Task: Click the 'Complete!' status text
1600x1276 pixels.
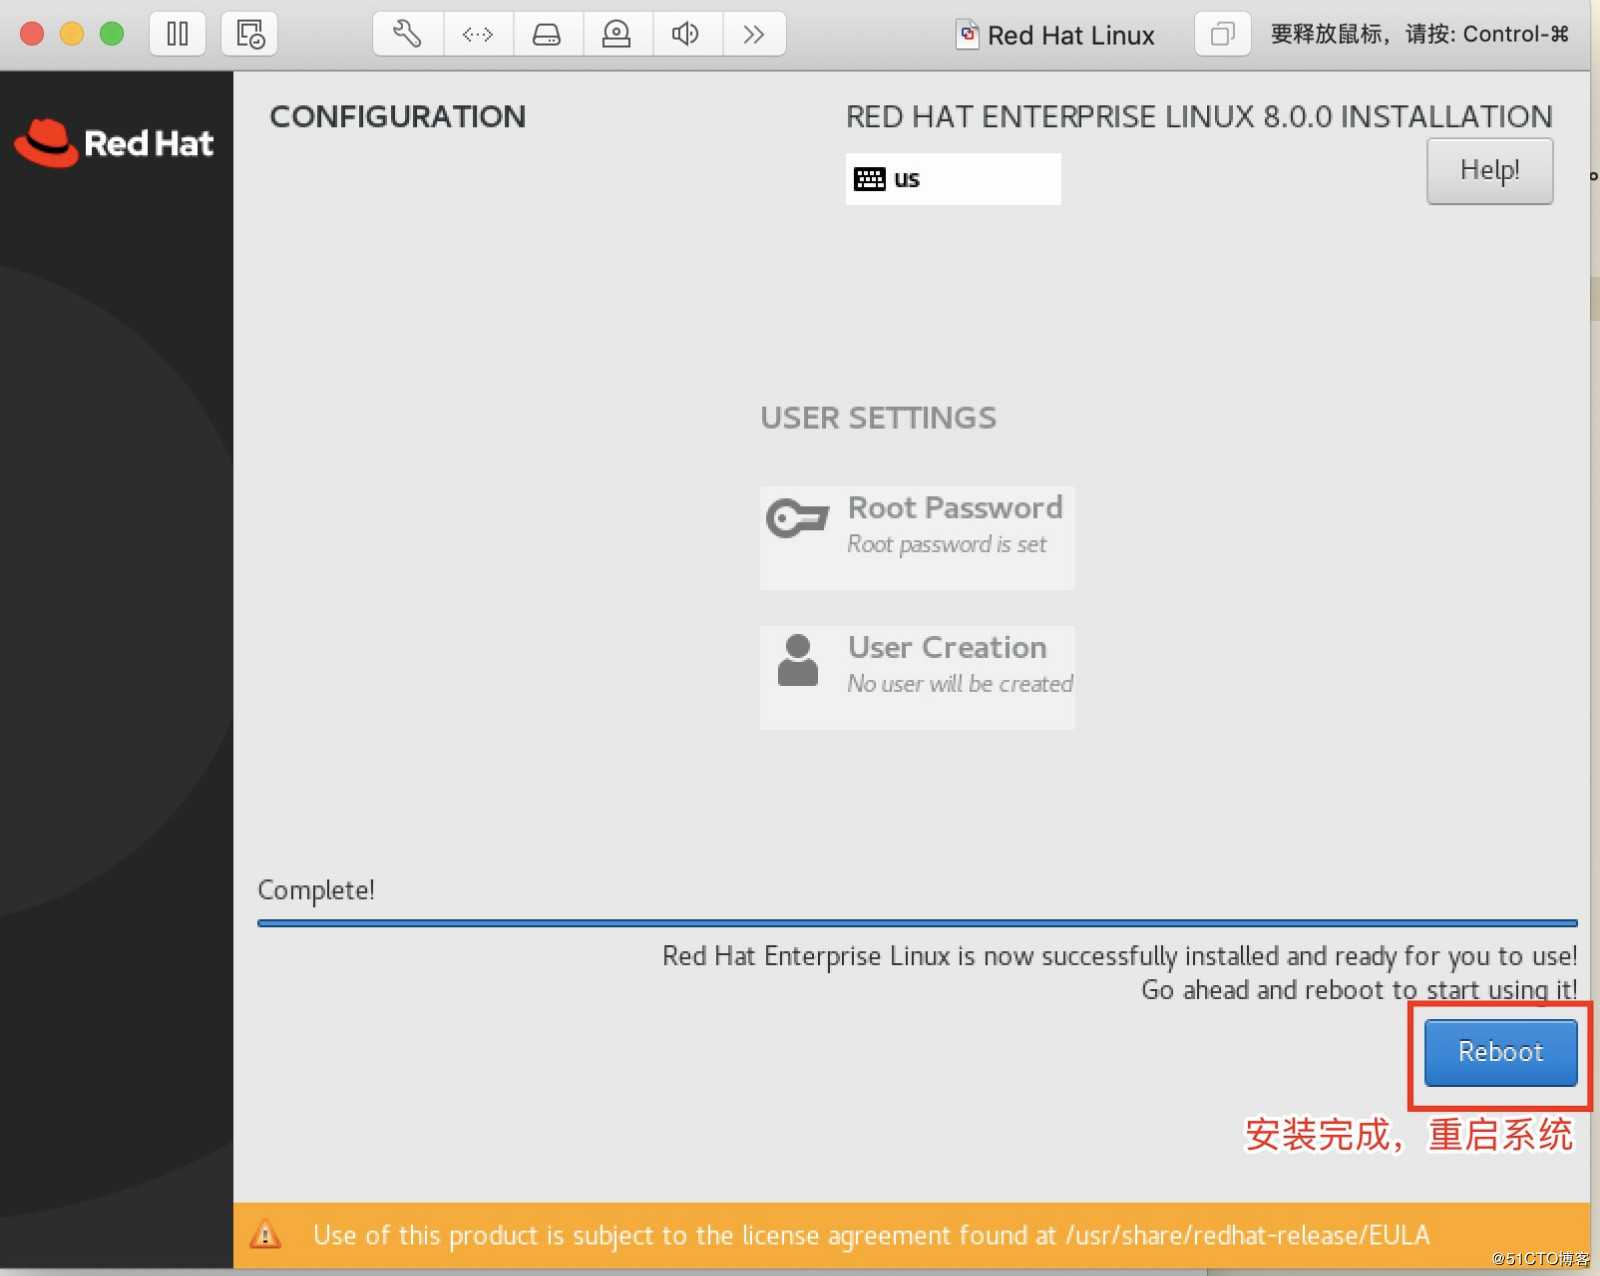Action: tap(316, 890)
